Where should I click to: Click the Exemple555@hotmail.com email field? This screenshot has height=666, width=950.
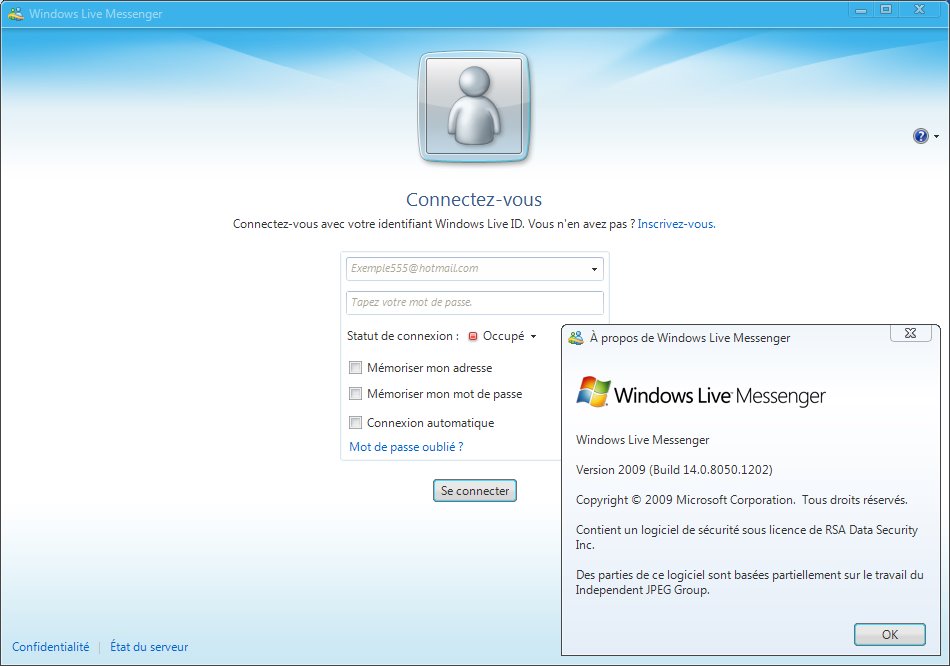tap(460, 268)
